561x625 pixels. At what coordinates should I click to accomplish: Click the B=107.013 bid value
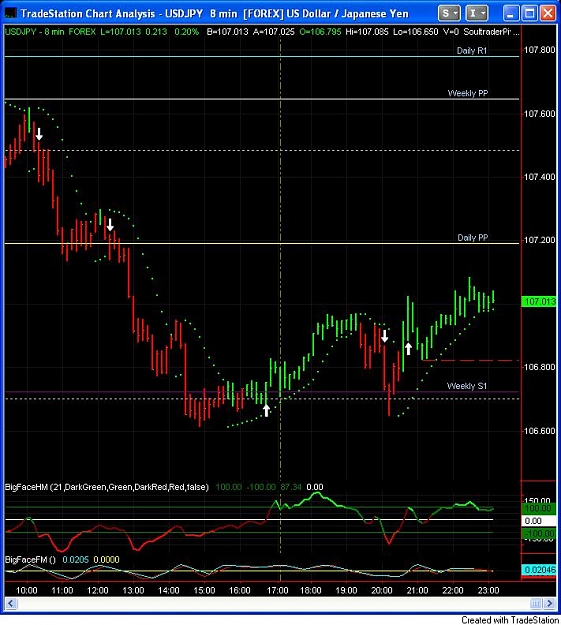[228, 31]
